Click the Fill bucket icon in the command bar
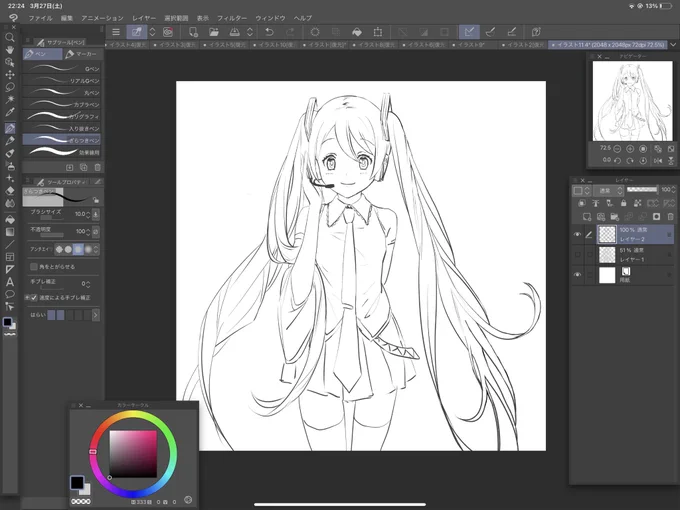The width and height of the screenshot is (680, 510). 356,32
